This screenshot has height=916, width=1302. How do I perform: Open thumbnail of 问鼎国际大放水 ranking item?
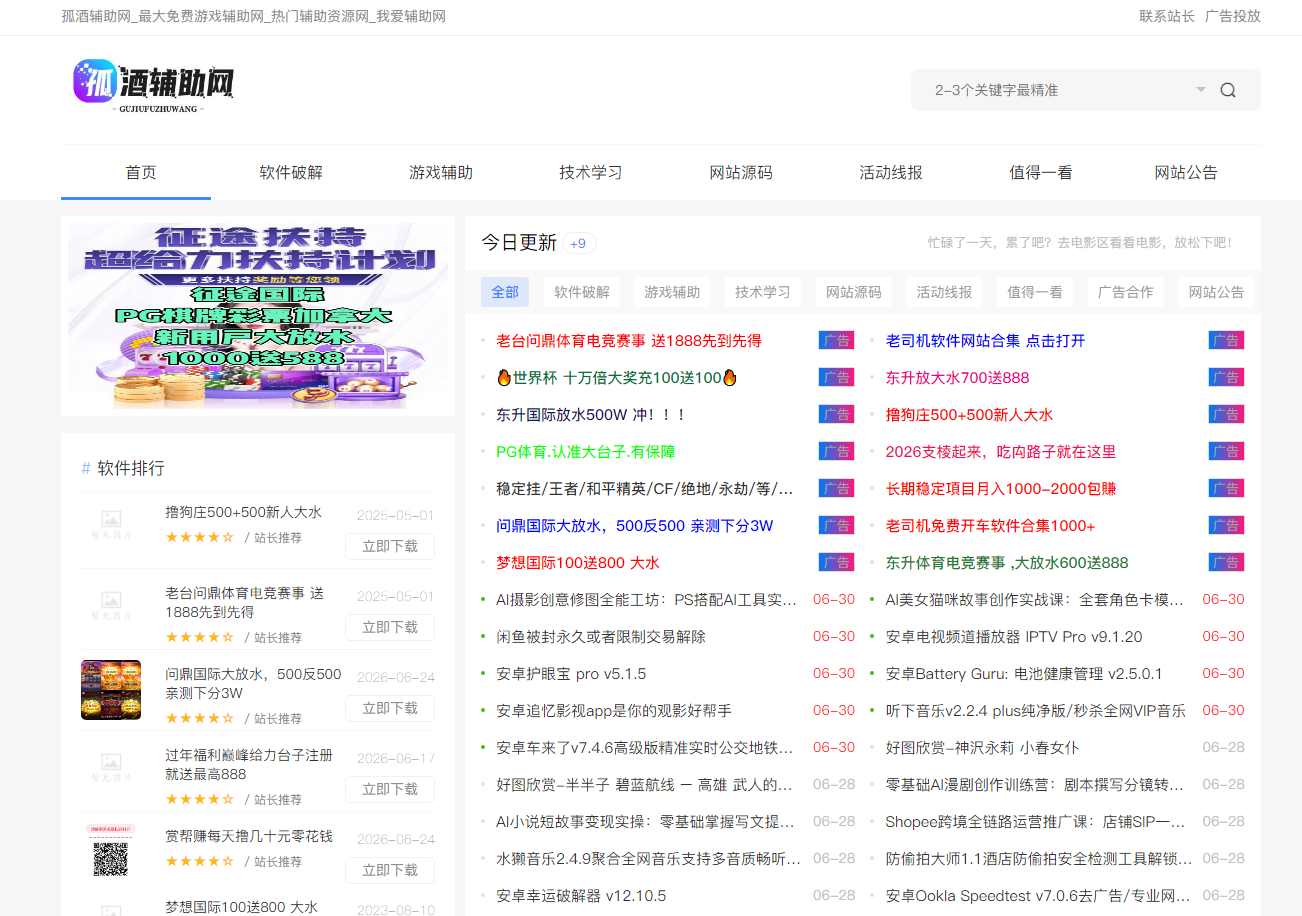click(x=111, y=690)
